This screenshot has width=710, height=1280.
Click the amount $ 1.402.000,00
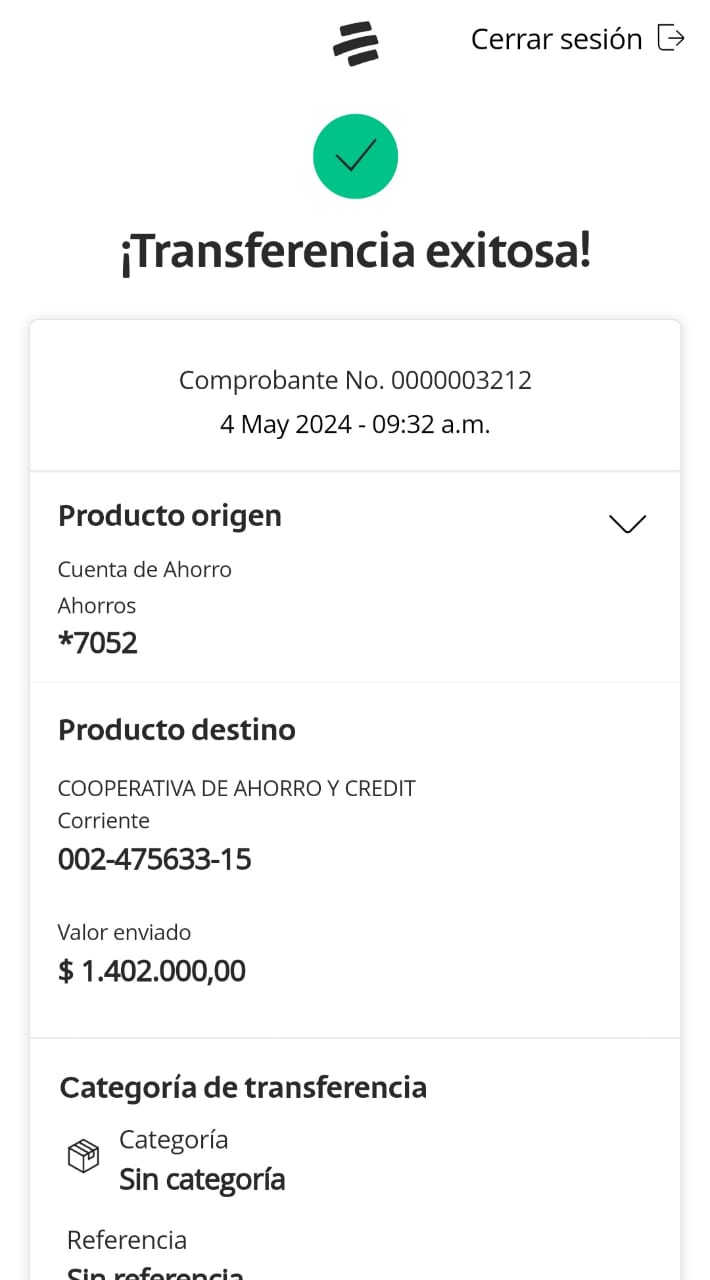[152, 971]
